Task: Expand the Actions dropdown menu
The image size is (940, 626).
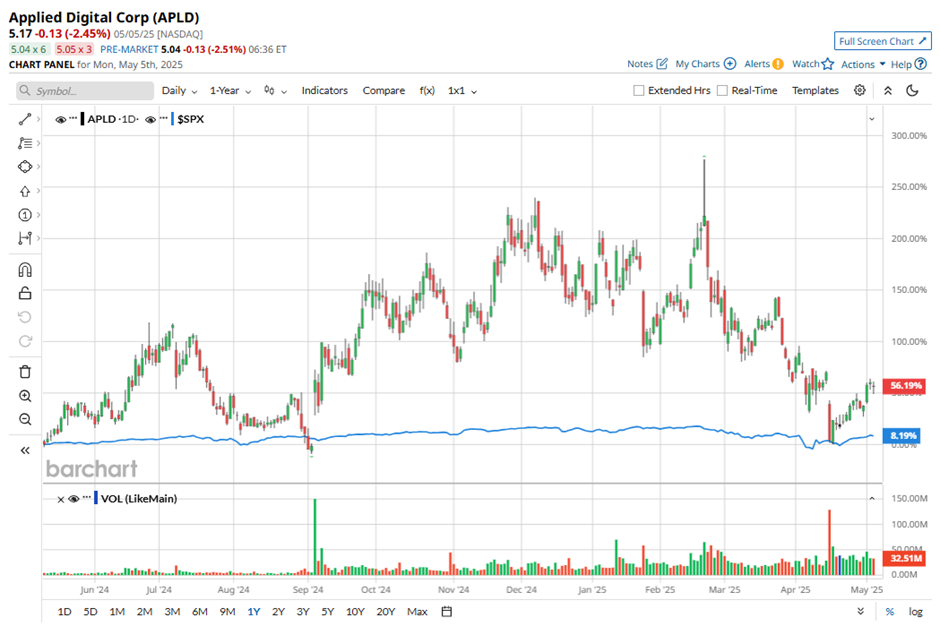Action: (x=863, y=64)
